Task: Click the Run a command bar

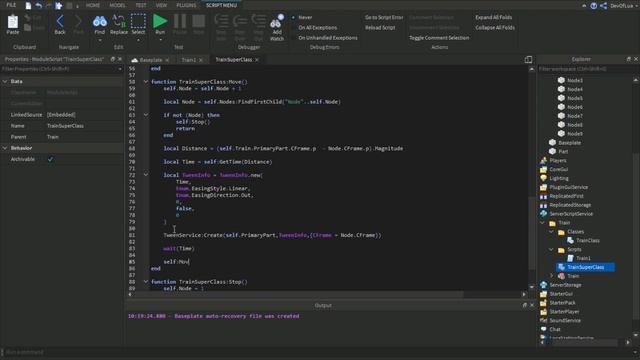Action: (x=320, y=352)
